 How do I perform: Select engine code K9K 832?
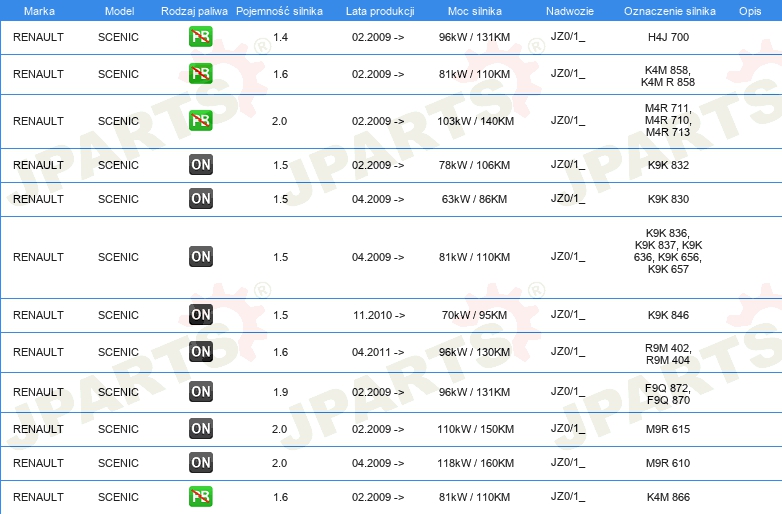[x=668, y=165]
